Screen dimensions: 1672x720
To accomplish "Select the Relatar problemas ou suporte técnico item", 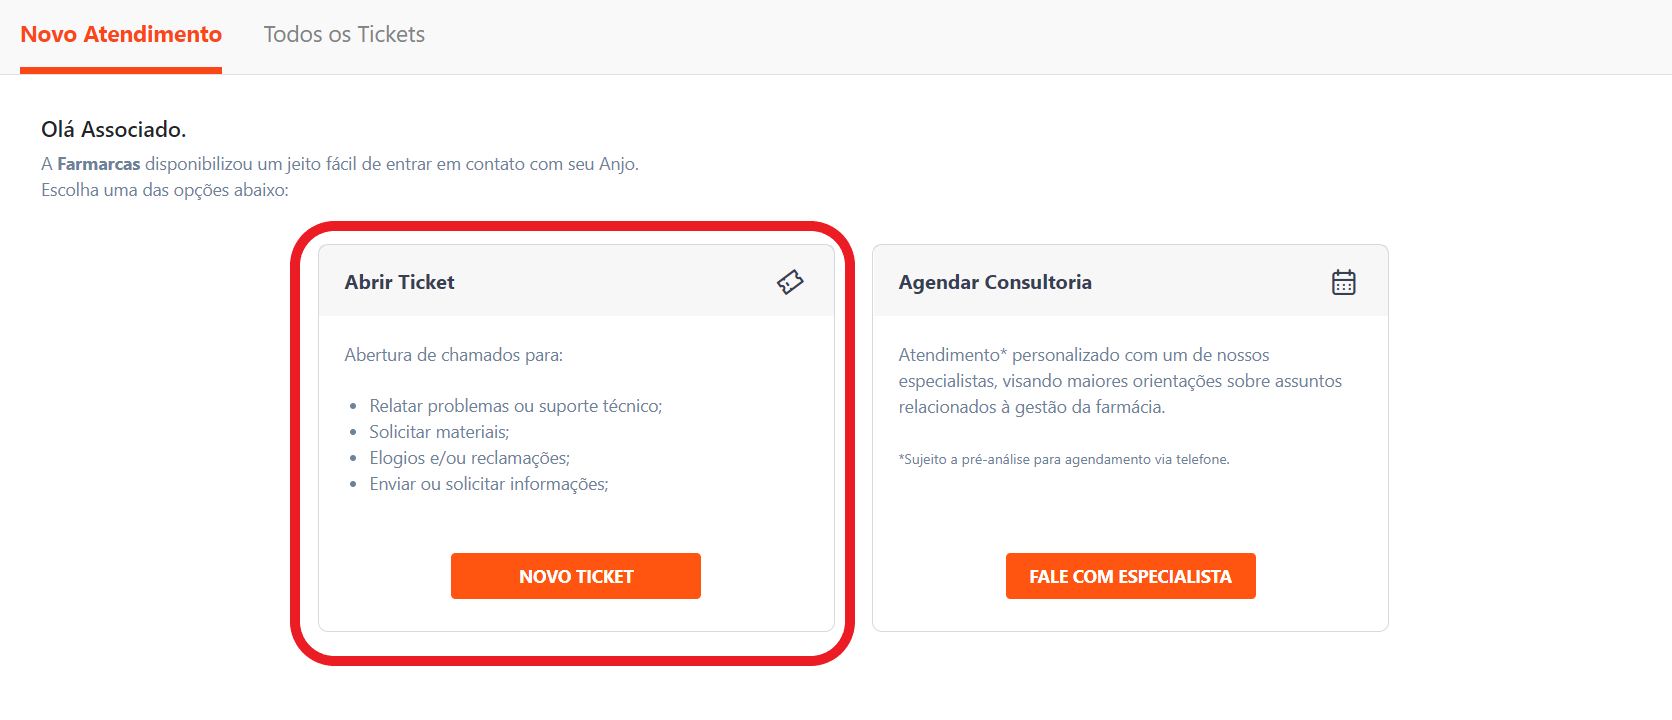I will pos(515,406).
